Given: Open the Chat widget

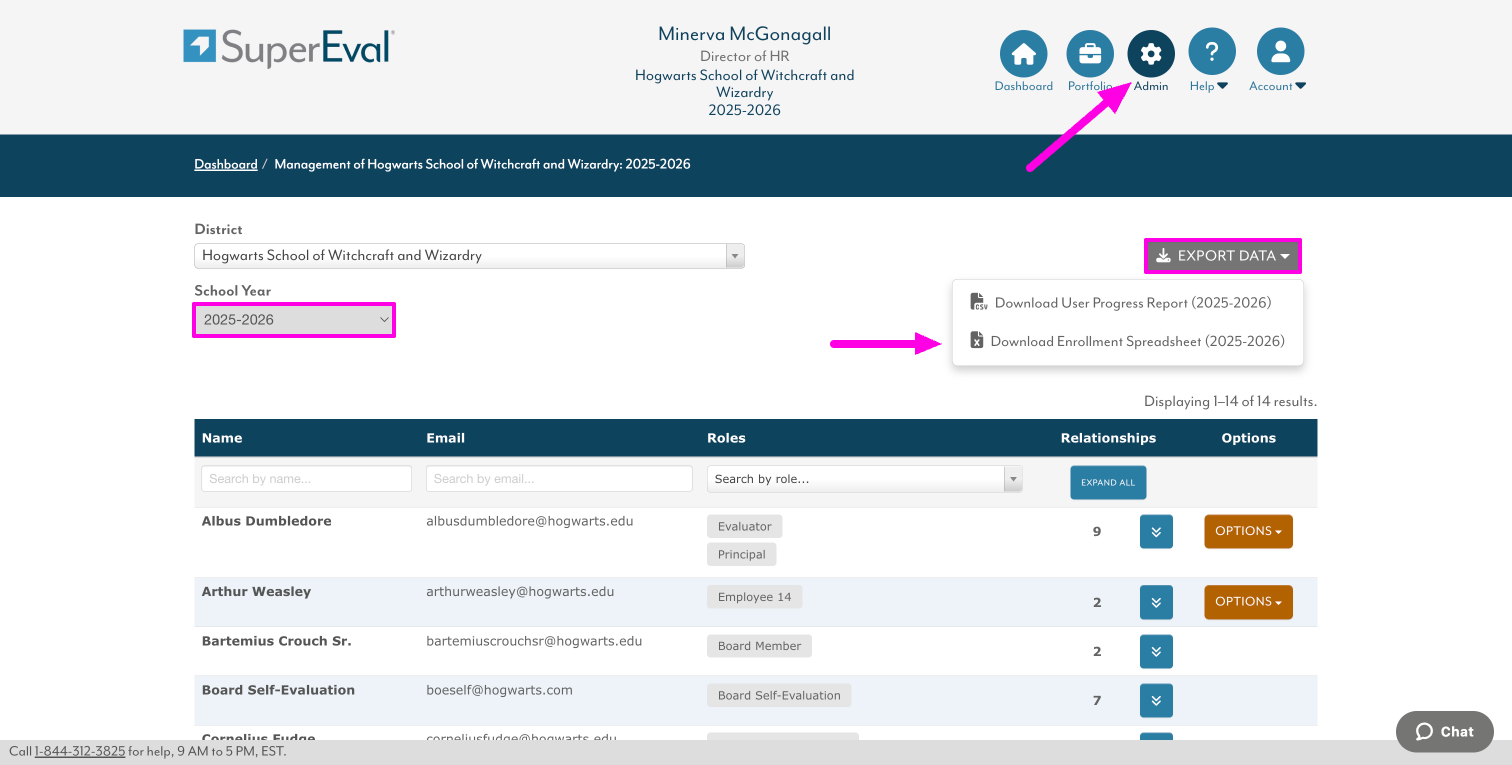Looking at the screenshot, I should tap(1445, 731).
